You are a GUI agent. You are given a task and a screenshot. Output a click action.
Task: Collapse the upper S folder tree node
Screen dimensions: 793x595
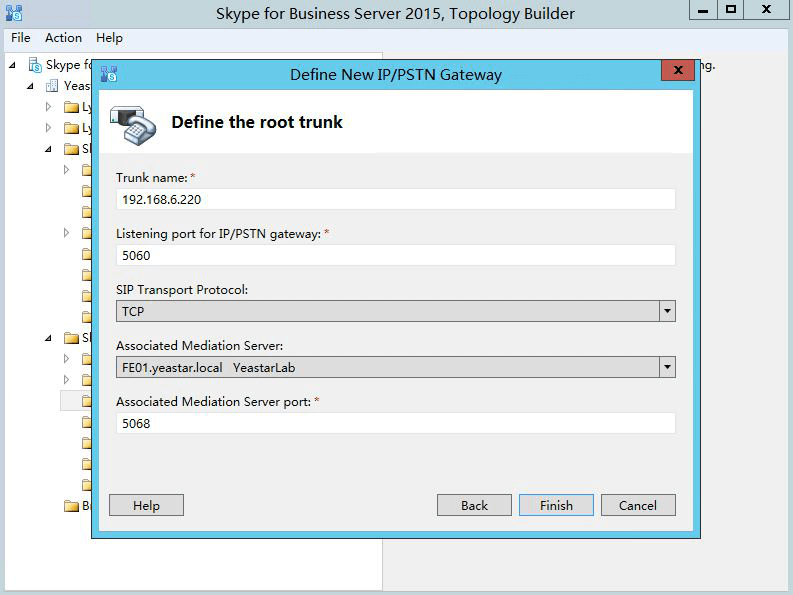(49, 149)
